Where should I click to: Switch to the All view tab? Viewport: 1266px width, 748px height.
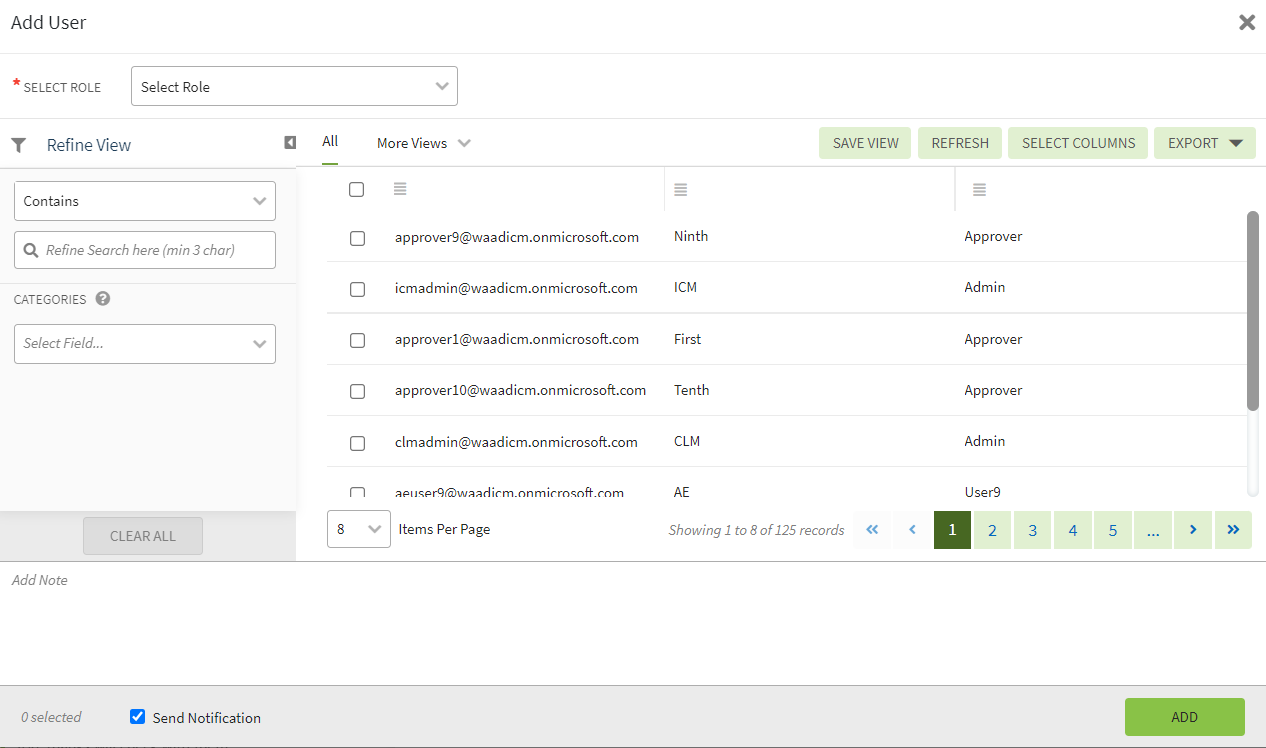click(330, 142)
